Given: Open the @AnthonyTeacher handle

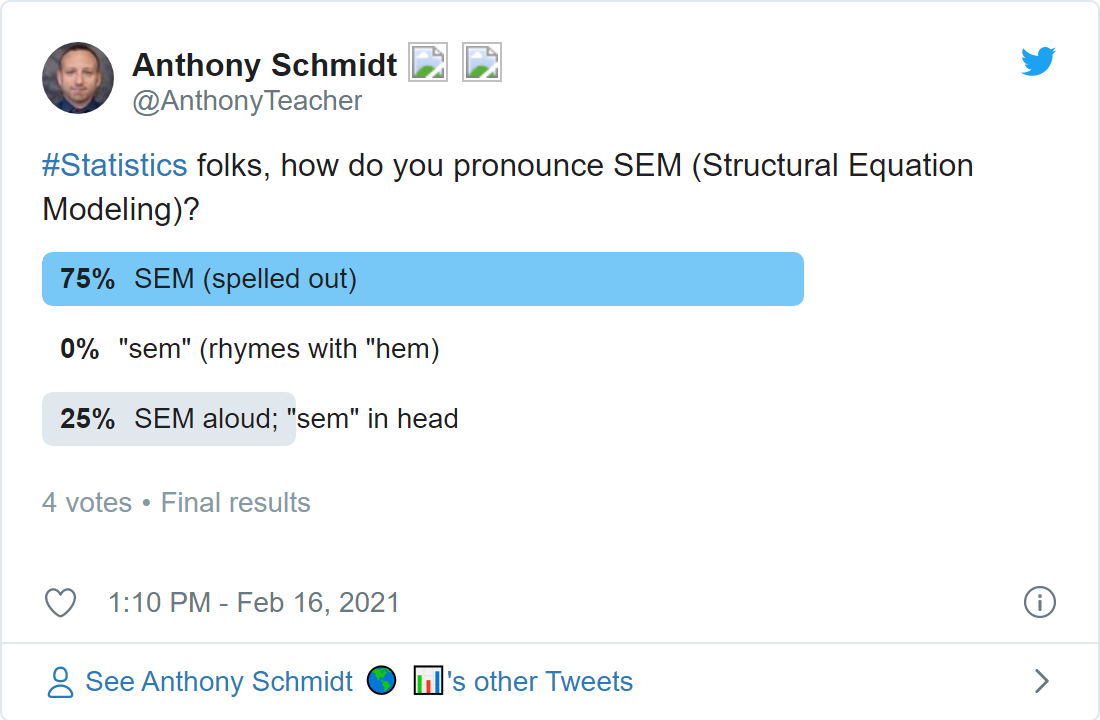Looking at the screenshot, I should (x=247, y=101).
